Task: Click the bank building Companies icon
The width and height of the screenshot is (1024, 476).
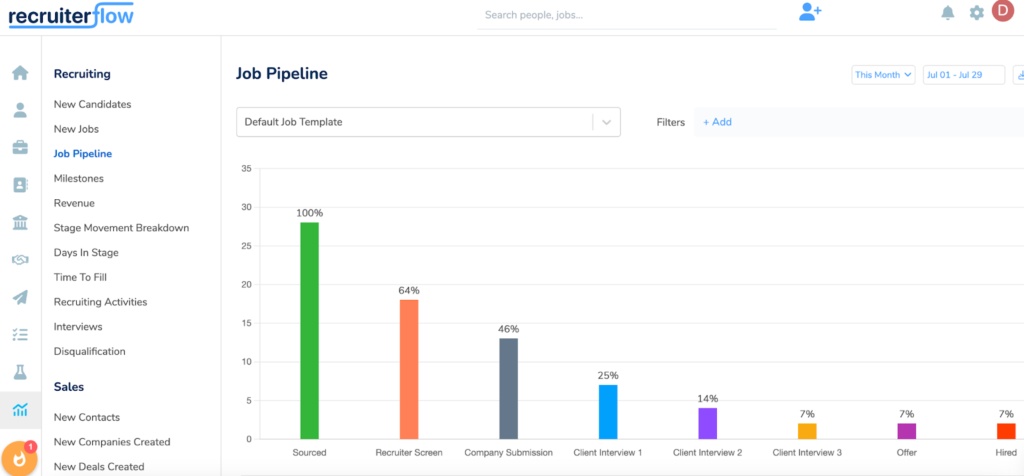Action: pos(20,222)
